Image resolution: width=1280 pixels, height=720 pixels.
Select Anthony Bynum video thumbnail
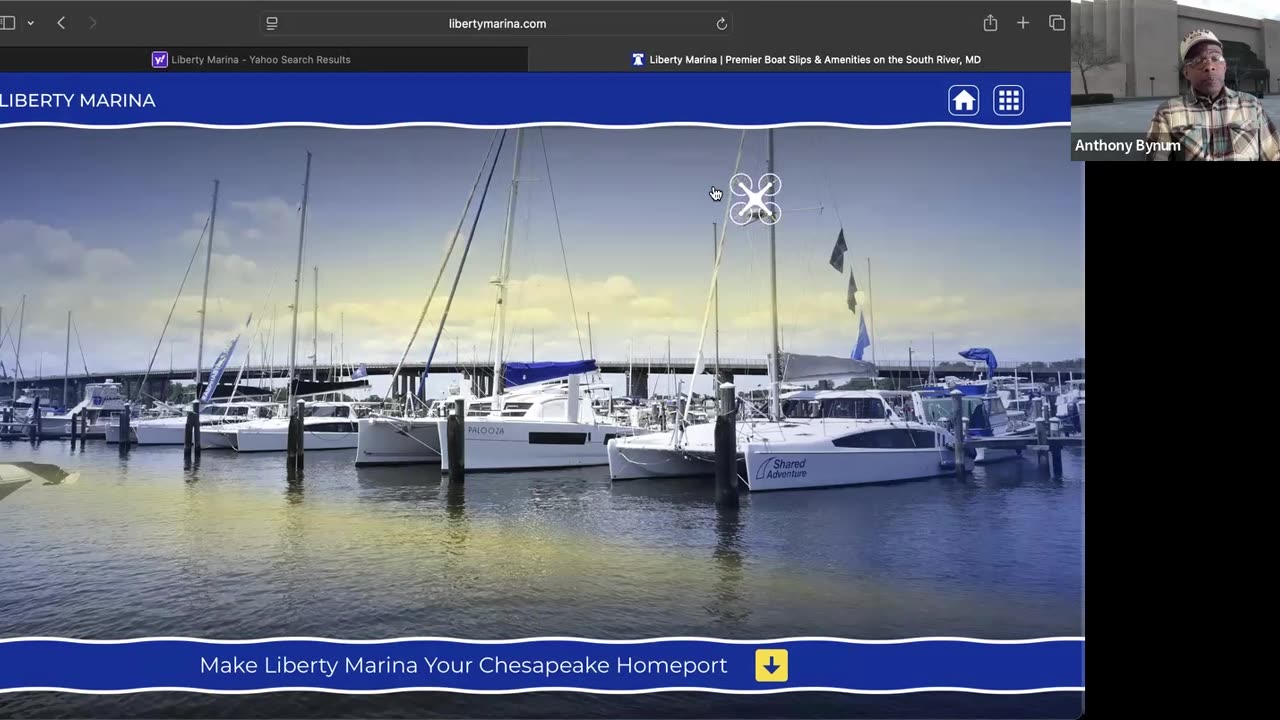click(1175, 80)
